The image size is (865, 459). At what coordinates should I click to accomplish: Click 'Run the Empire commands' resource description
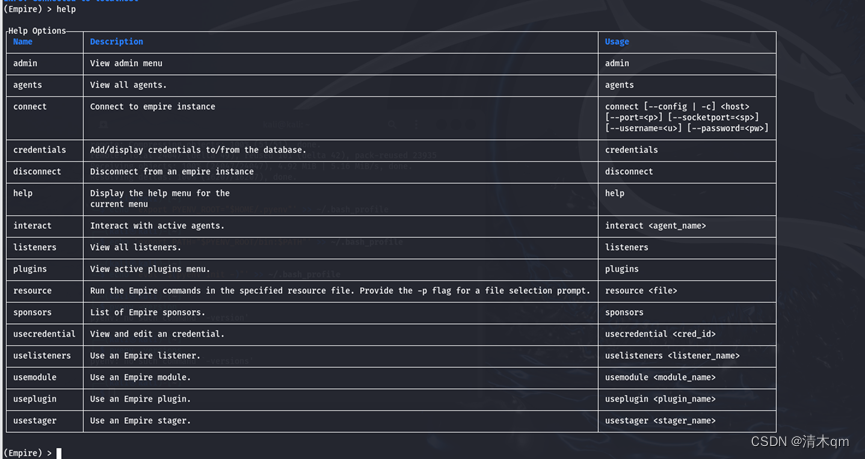pos(340,291)
